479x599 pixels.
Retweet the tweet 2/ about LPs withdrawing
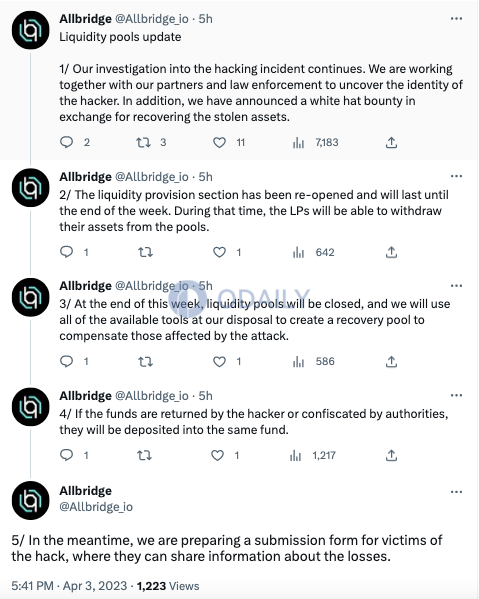145,252
